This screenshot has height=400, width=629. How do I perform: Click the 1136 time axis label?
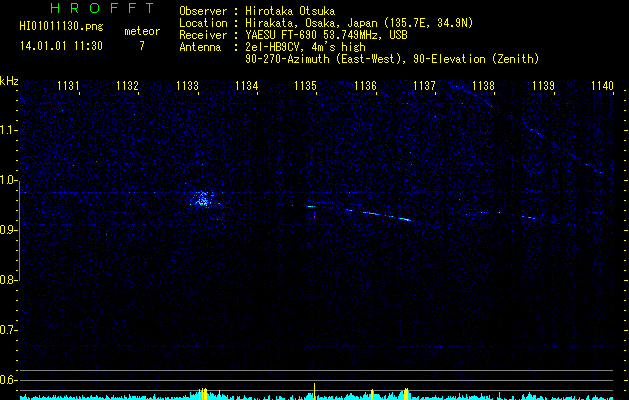(365, 86)
